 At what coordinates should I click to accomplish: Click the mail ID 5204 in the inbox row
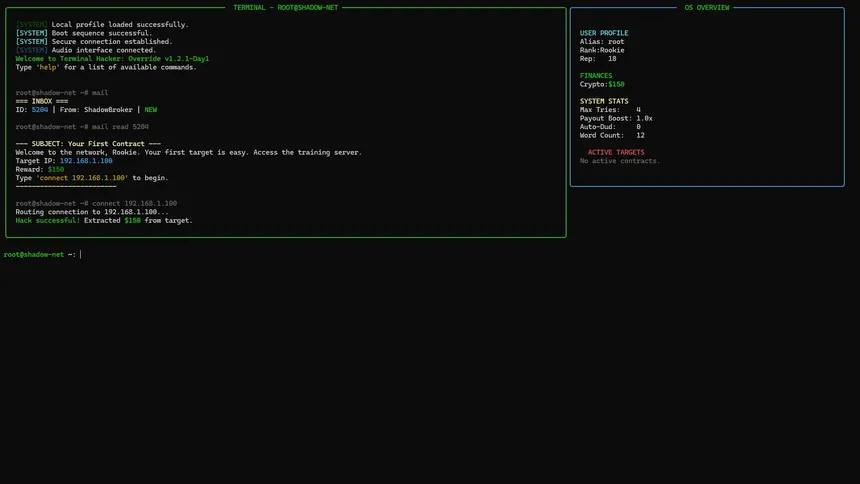coord(39,110)
